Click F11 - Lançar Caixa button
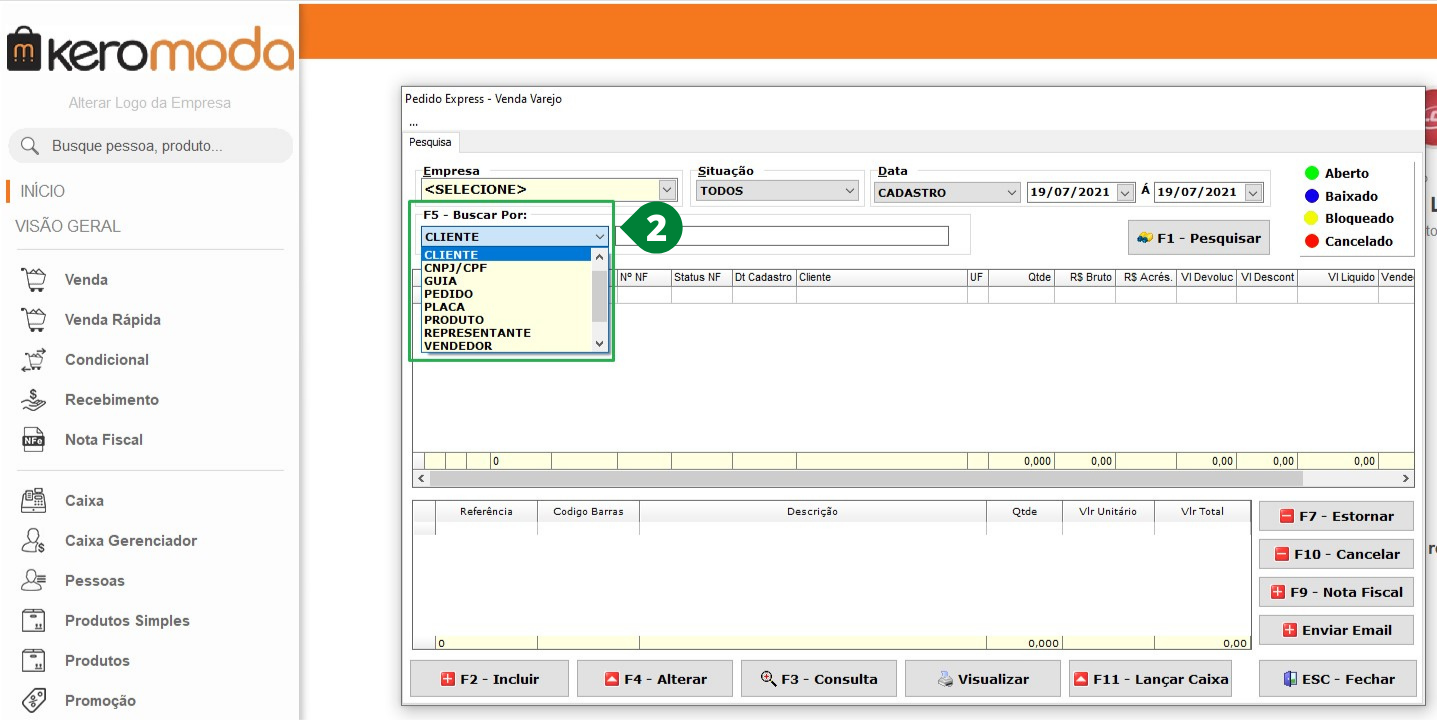1437x720 pixels. pos(1149,679)
